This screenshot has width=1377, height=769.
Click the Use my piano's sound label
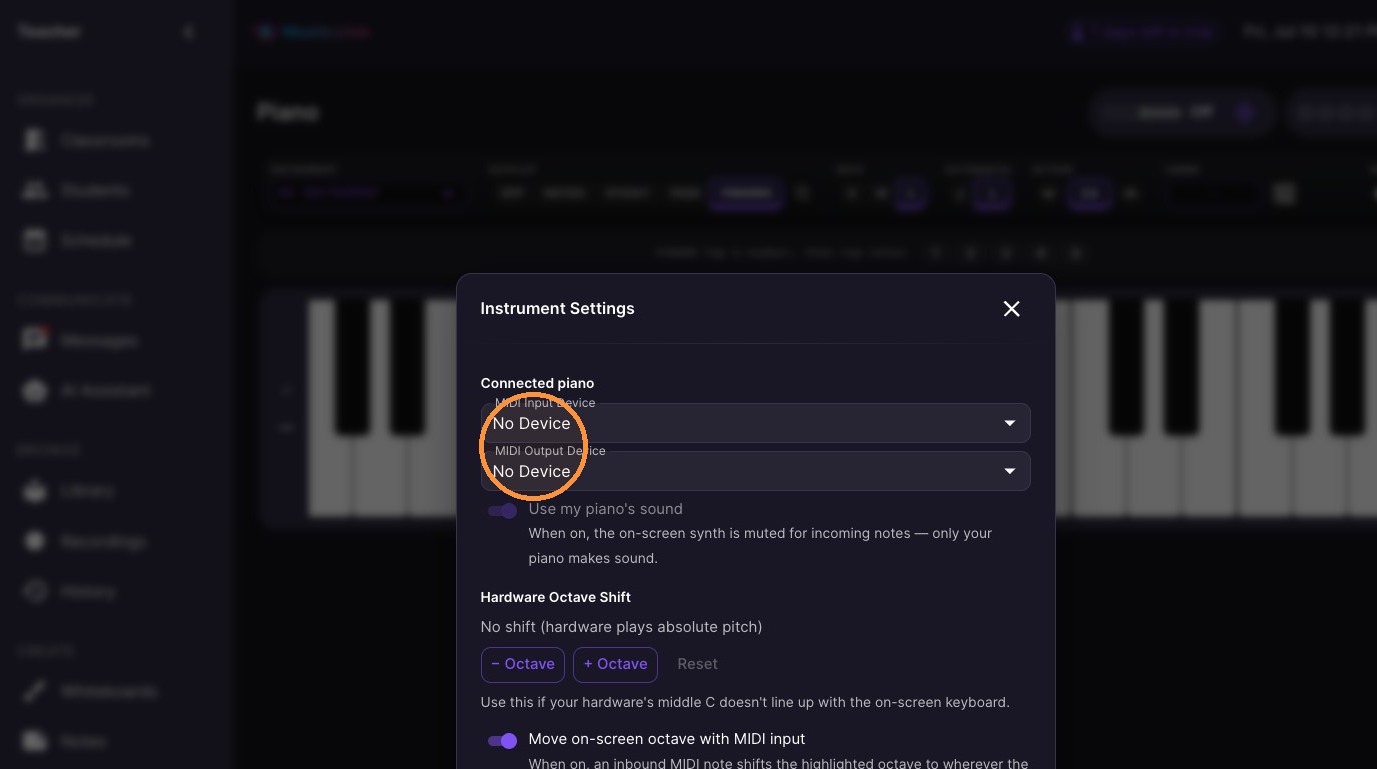[605, 509]
